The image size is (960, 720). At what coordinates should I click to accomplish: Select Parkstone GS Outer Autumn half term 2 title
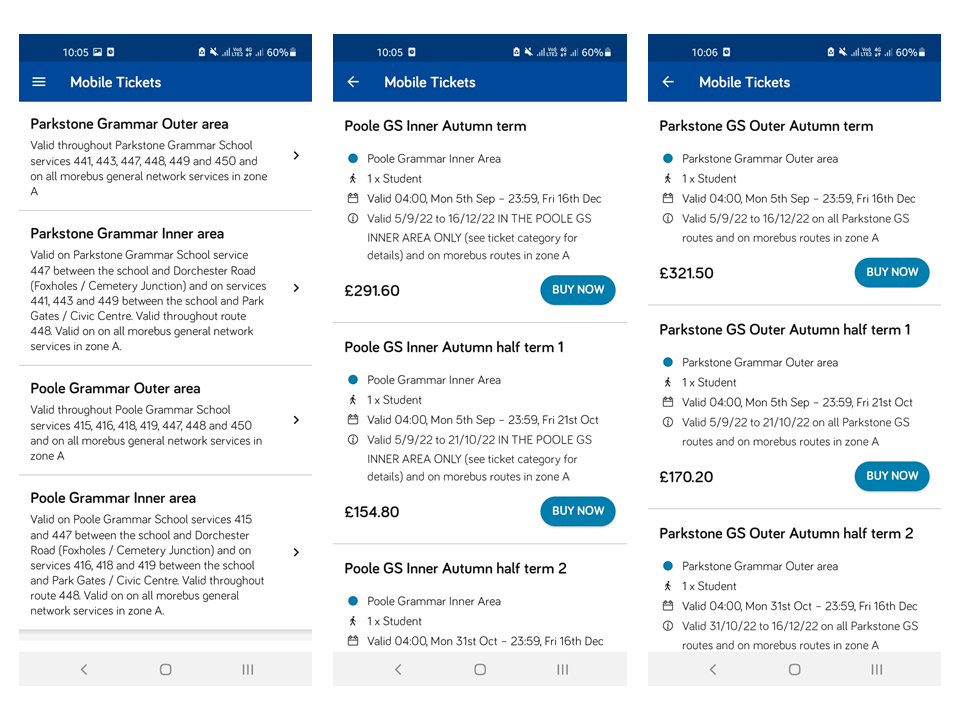point(786,533)
